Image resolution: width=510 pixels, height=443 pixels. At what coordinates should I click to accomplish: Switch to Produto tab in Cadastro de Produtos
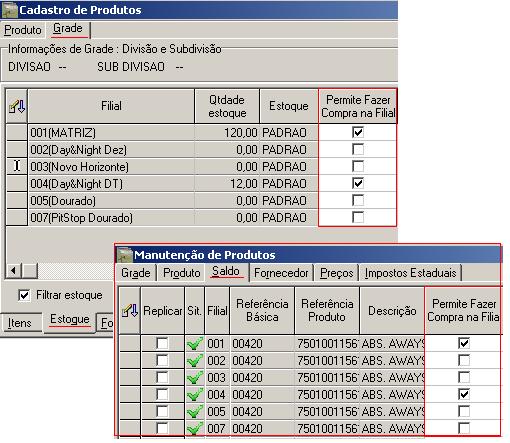click(x=23, y=30)
